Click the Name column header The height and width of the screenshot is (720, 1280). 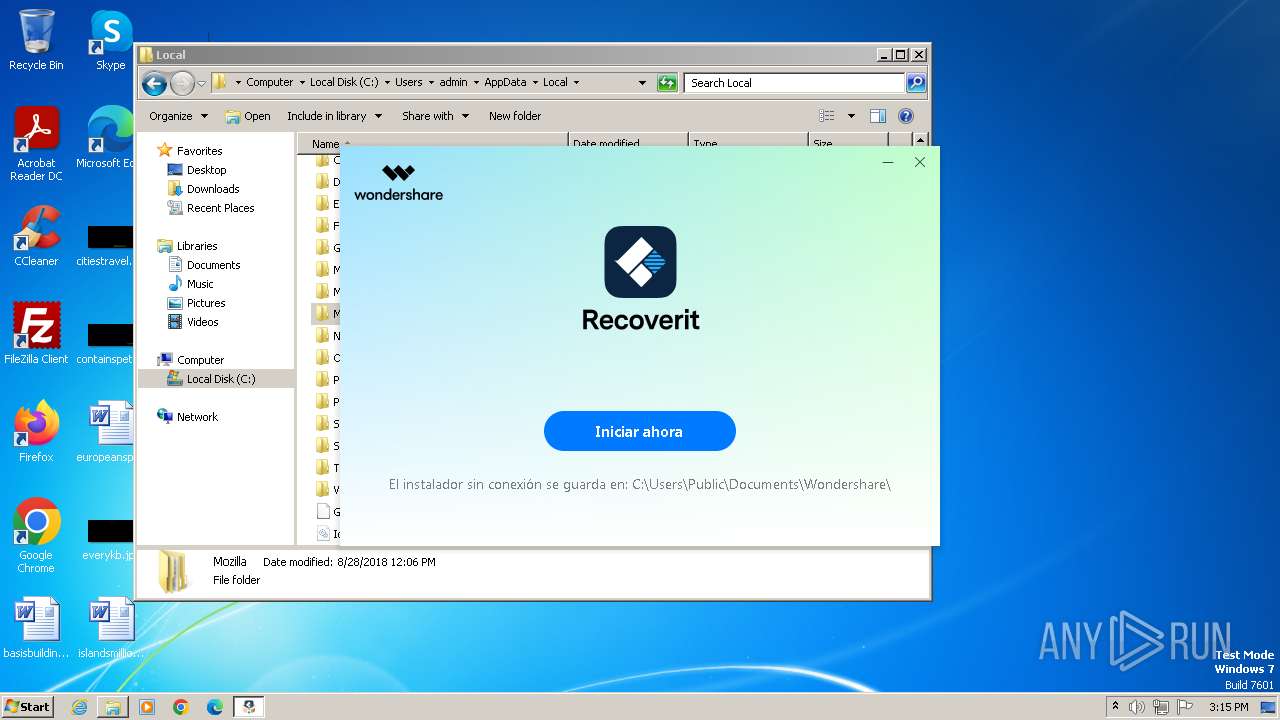click(432, 143)
